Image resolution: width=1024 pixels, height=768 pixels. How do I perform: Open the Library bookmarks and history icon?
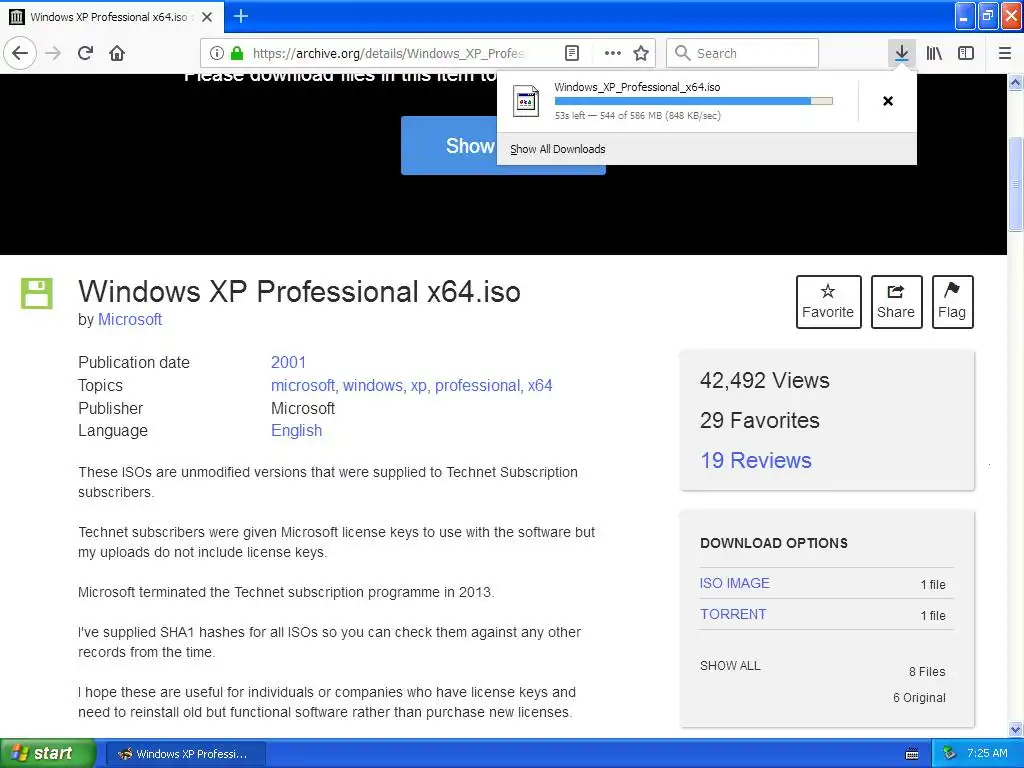click(x=934, y=54)
